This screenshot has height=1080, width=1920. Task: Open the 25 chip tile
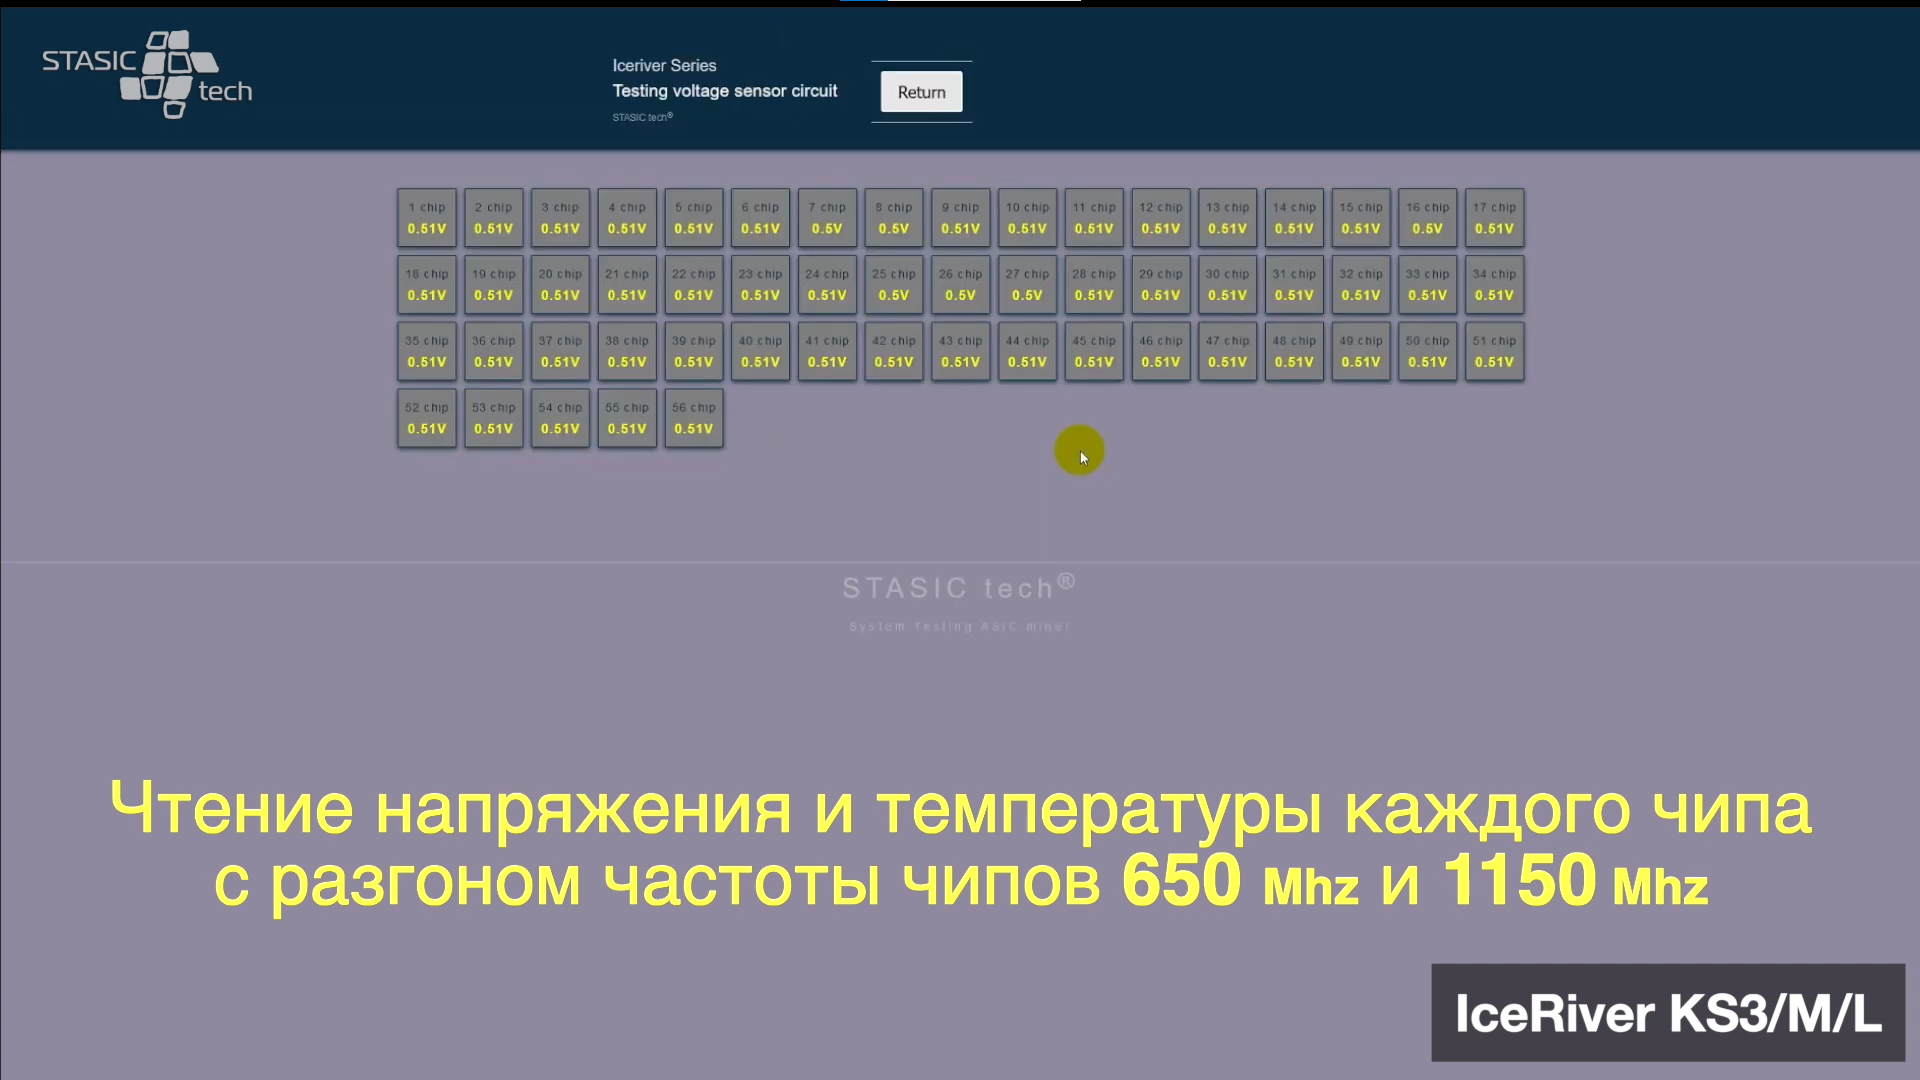tap(894, 285)
